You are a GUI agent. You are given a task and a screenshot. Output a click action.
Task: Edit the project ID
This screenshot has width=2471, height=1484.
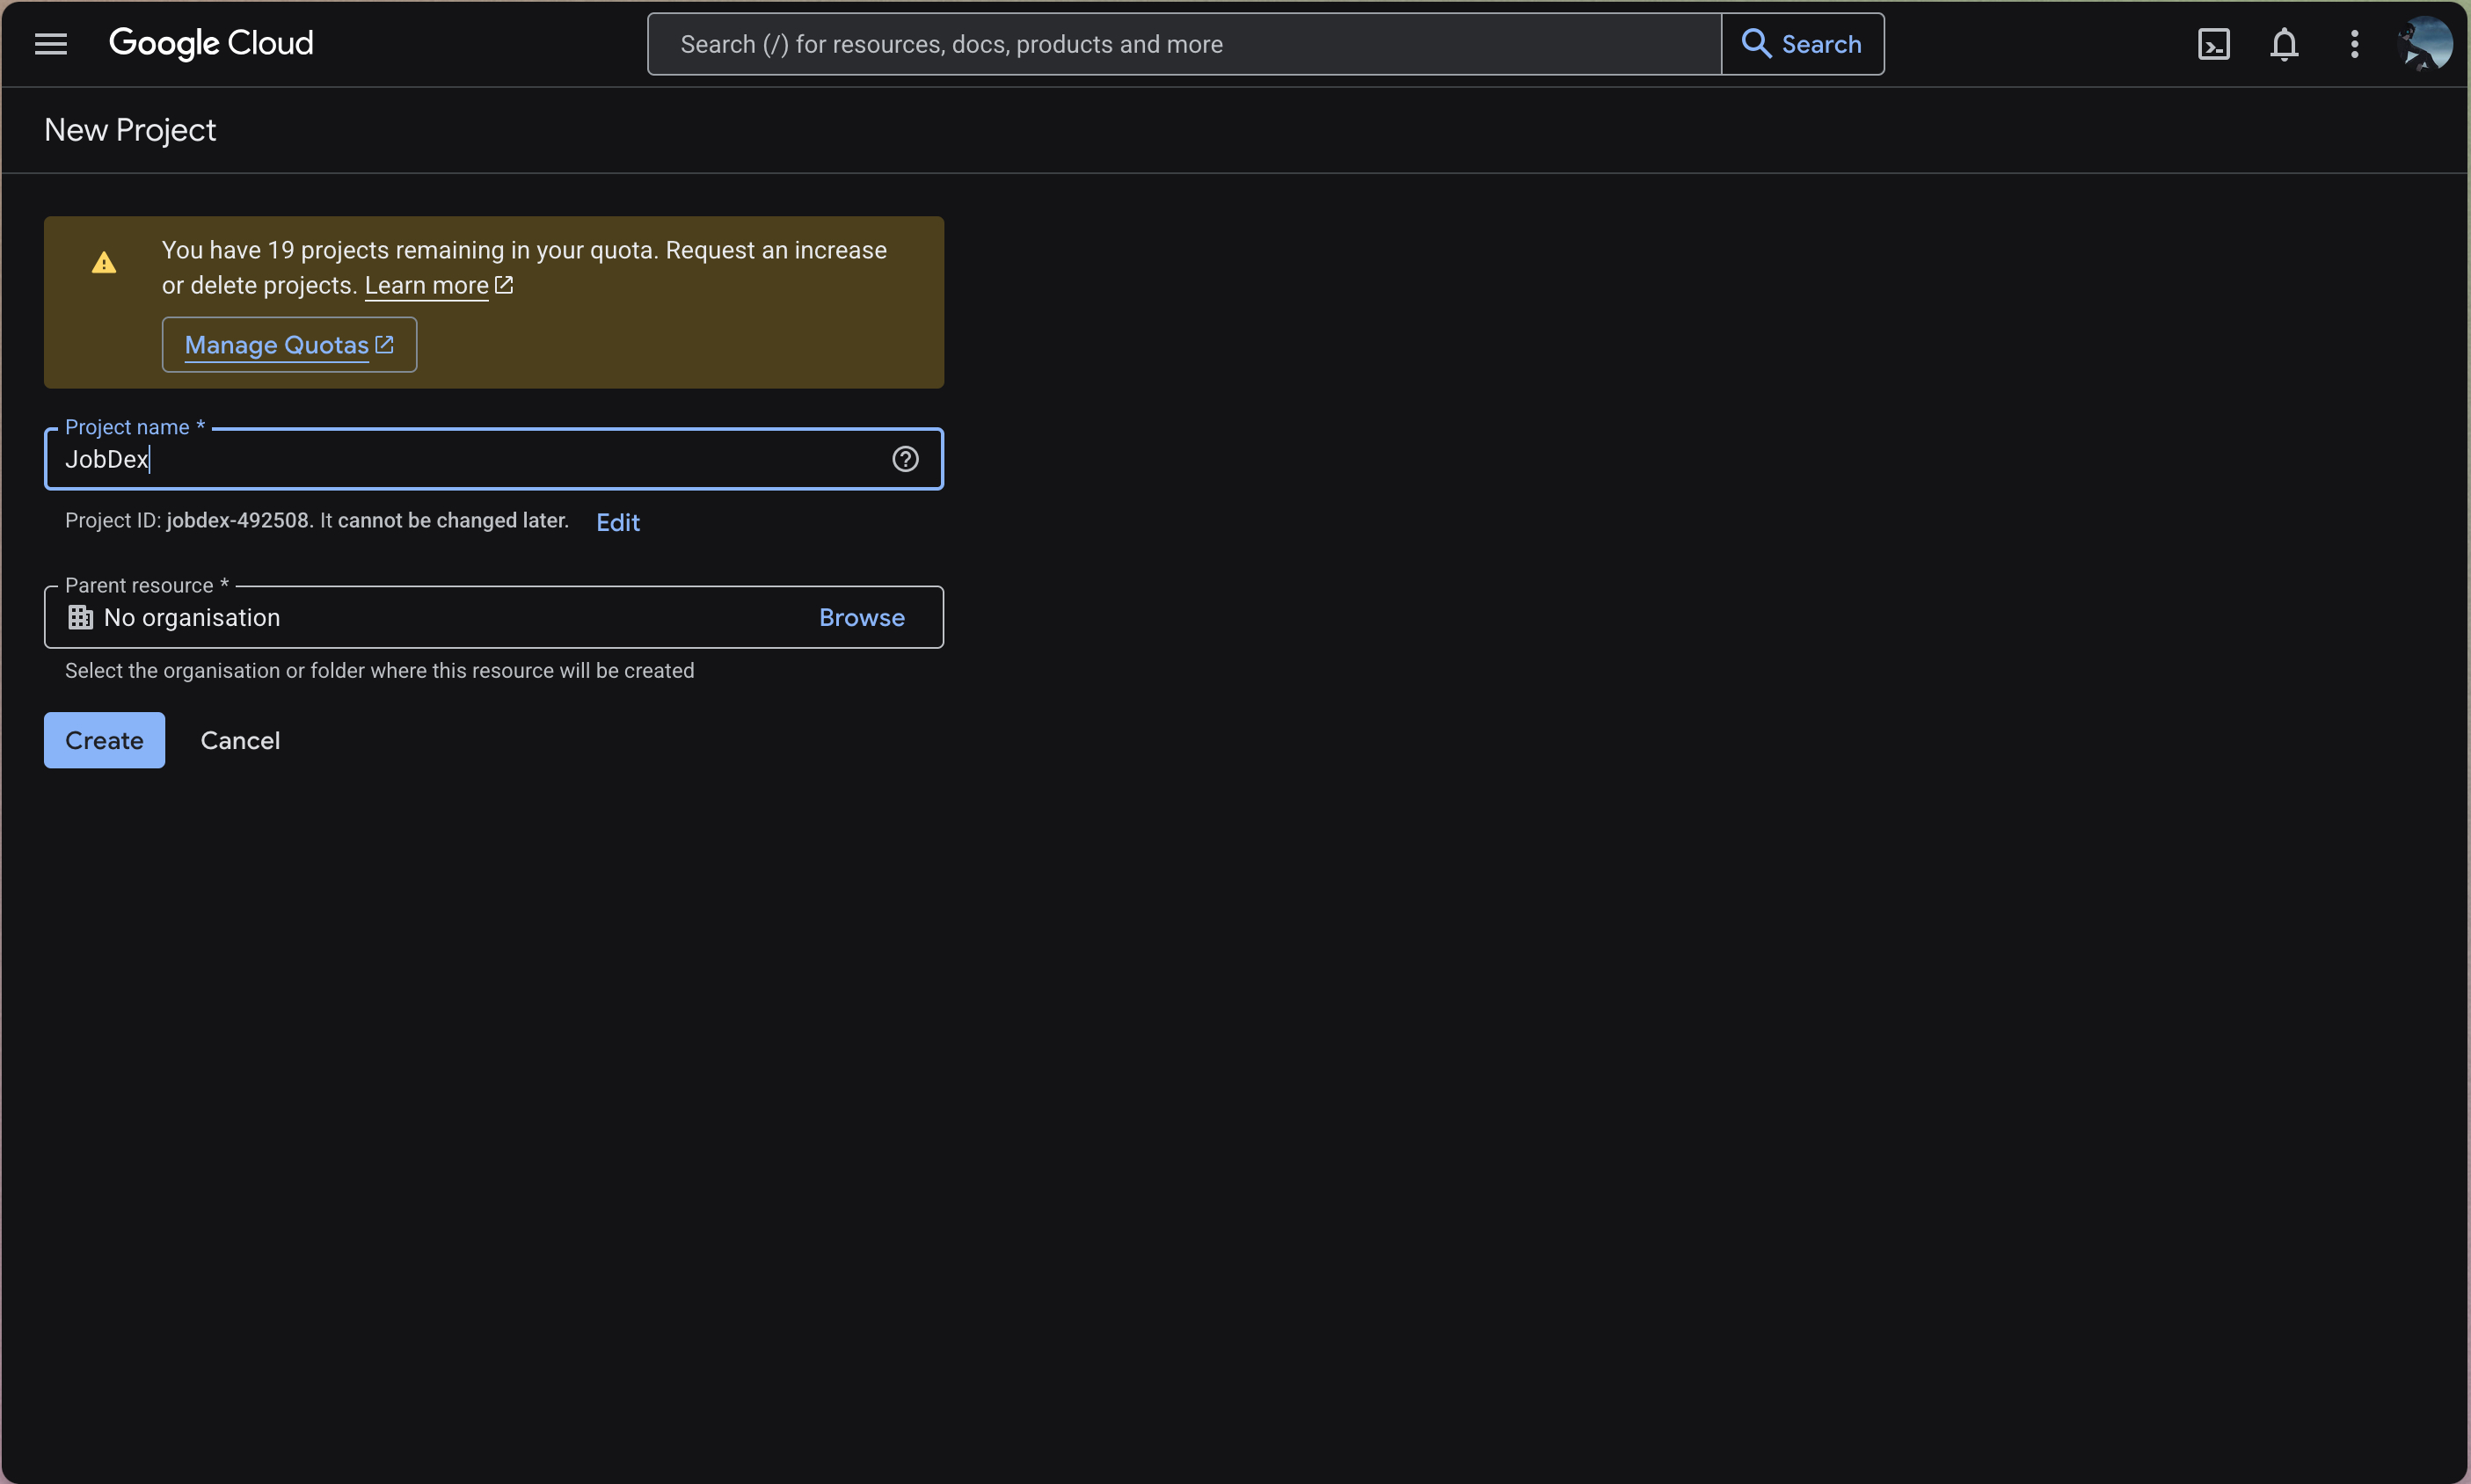click(x=618, y=522)
